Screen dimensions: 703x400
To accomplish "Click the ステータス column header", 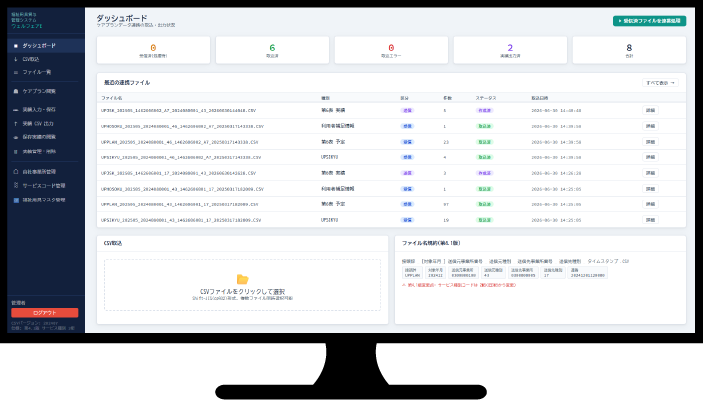I will 486,98.
